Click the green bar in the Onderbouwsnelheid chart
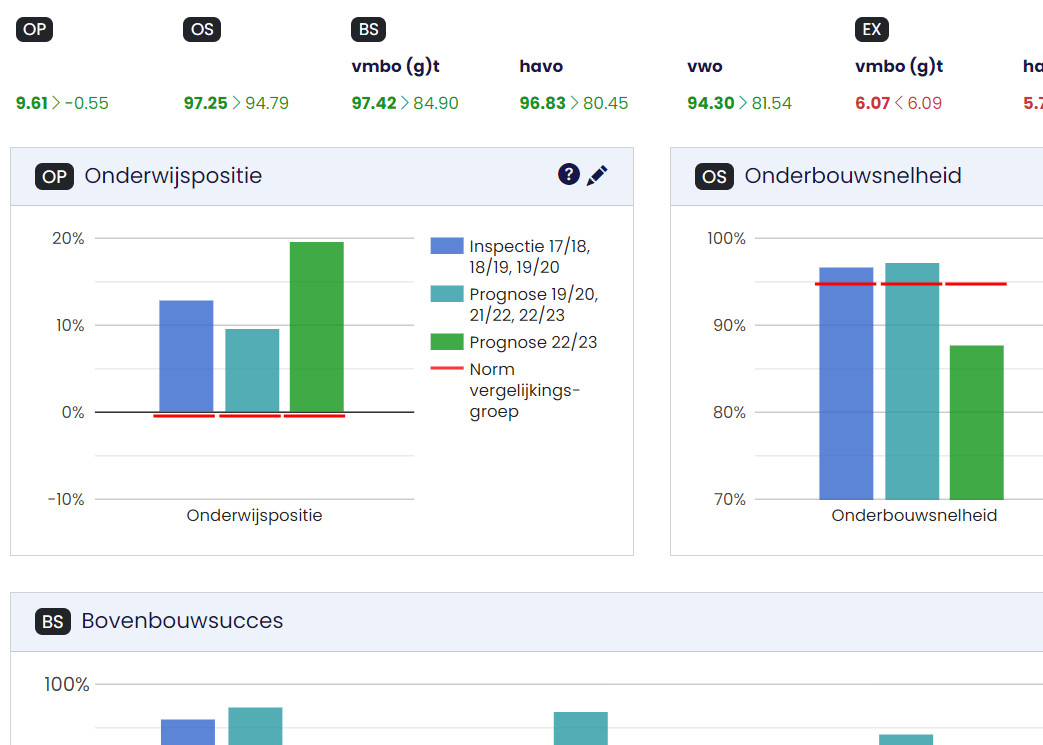The height and width of the screenshot is (745, 1043). click(x=976, y=422)
